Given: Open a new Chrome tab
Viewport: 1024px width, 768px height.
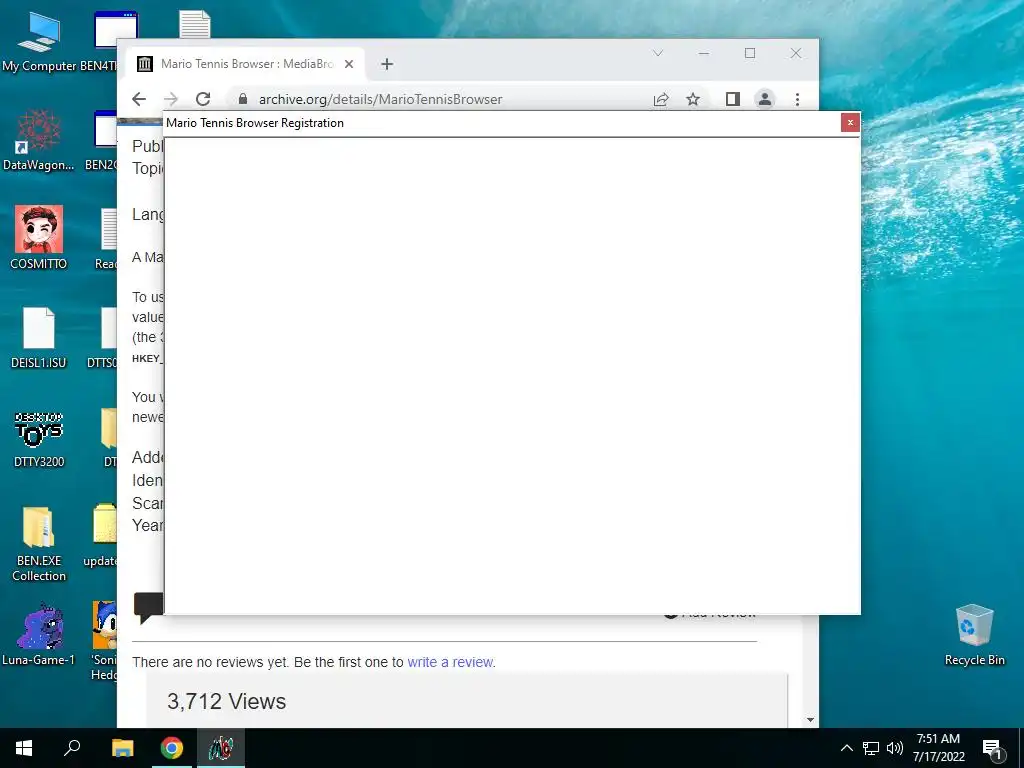Looking at the screenshot, I should pos(387,64).
